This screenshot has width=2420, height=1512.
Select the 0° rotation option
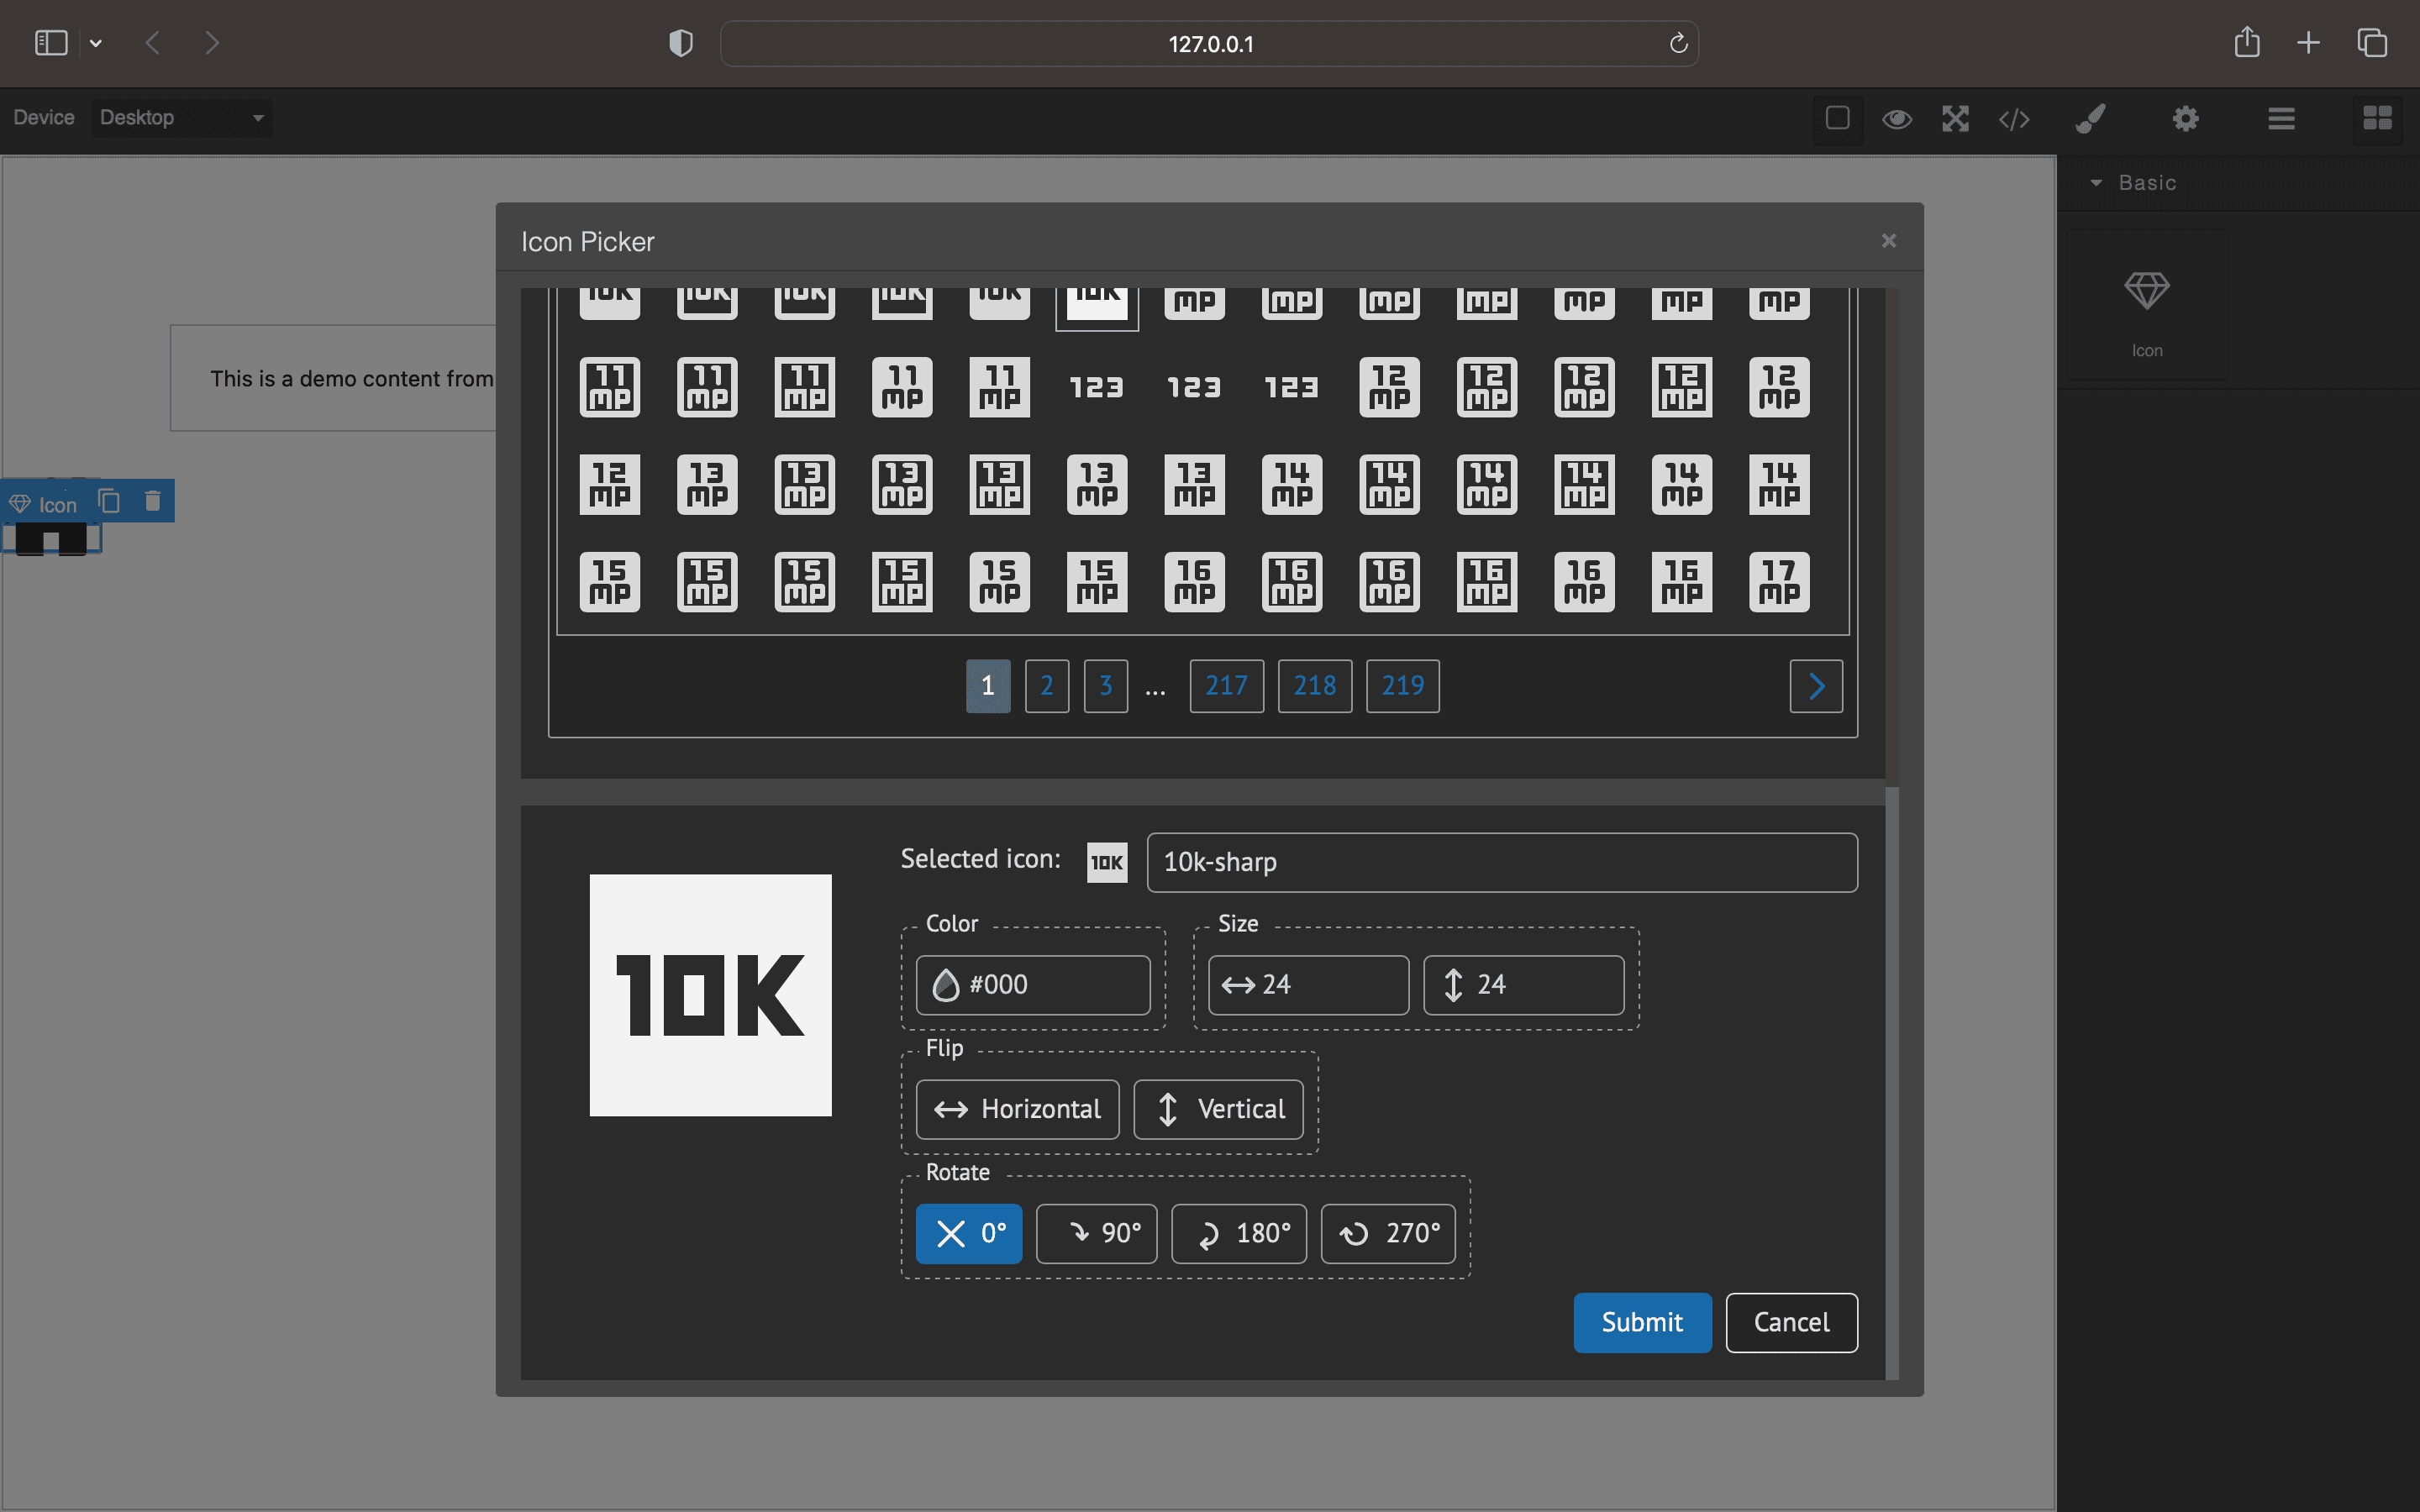click(968, 1233)
